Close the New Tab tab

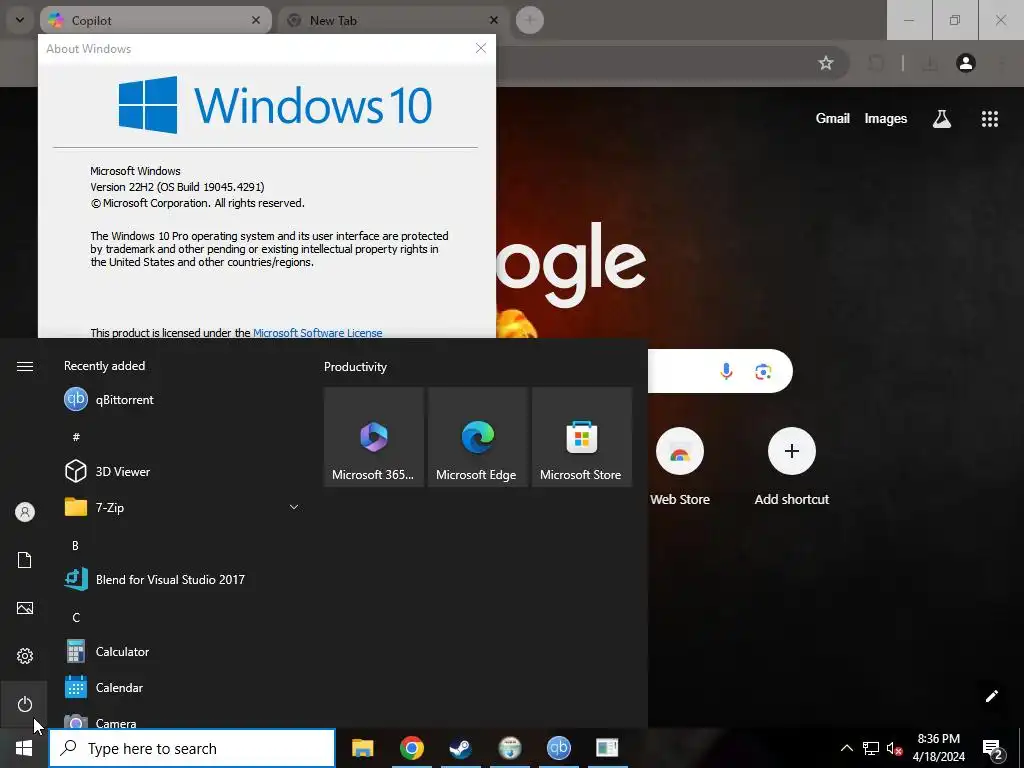coord(494,20)
